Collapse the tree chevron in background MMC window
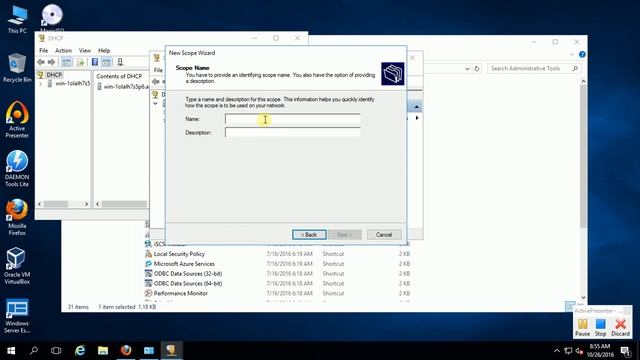640x360 pixels. pyautogui.click(x=155, y=104)
